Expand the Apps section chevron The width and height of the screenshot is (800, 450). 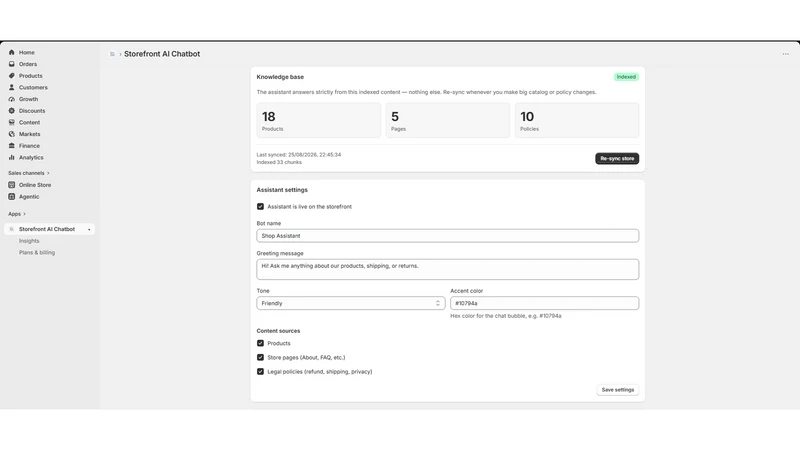tap(24, 214)
